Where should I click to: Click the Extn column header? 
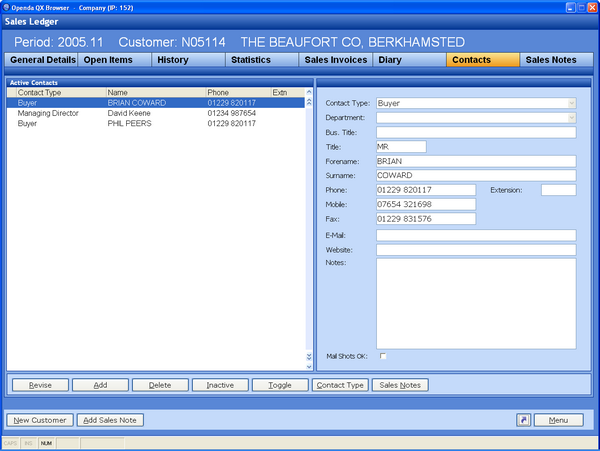point(288,92)
